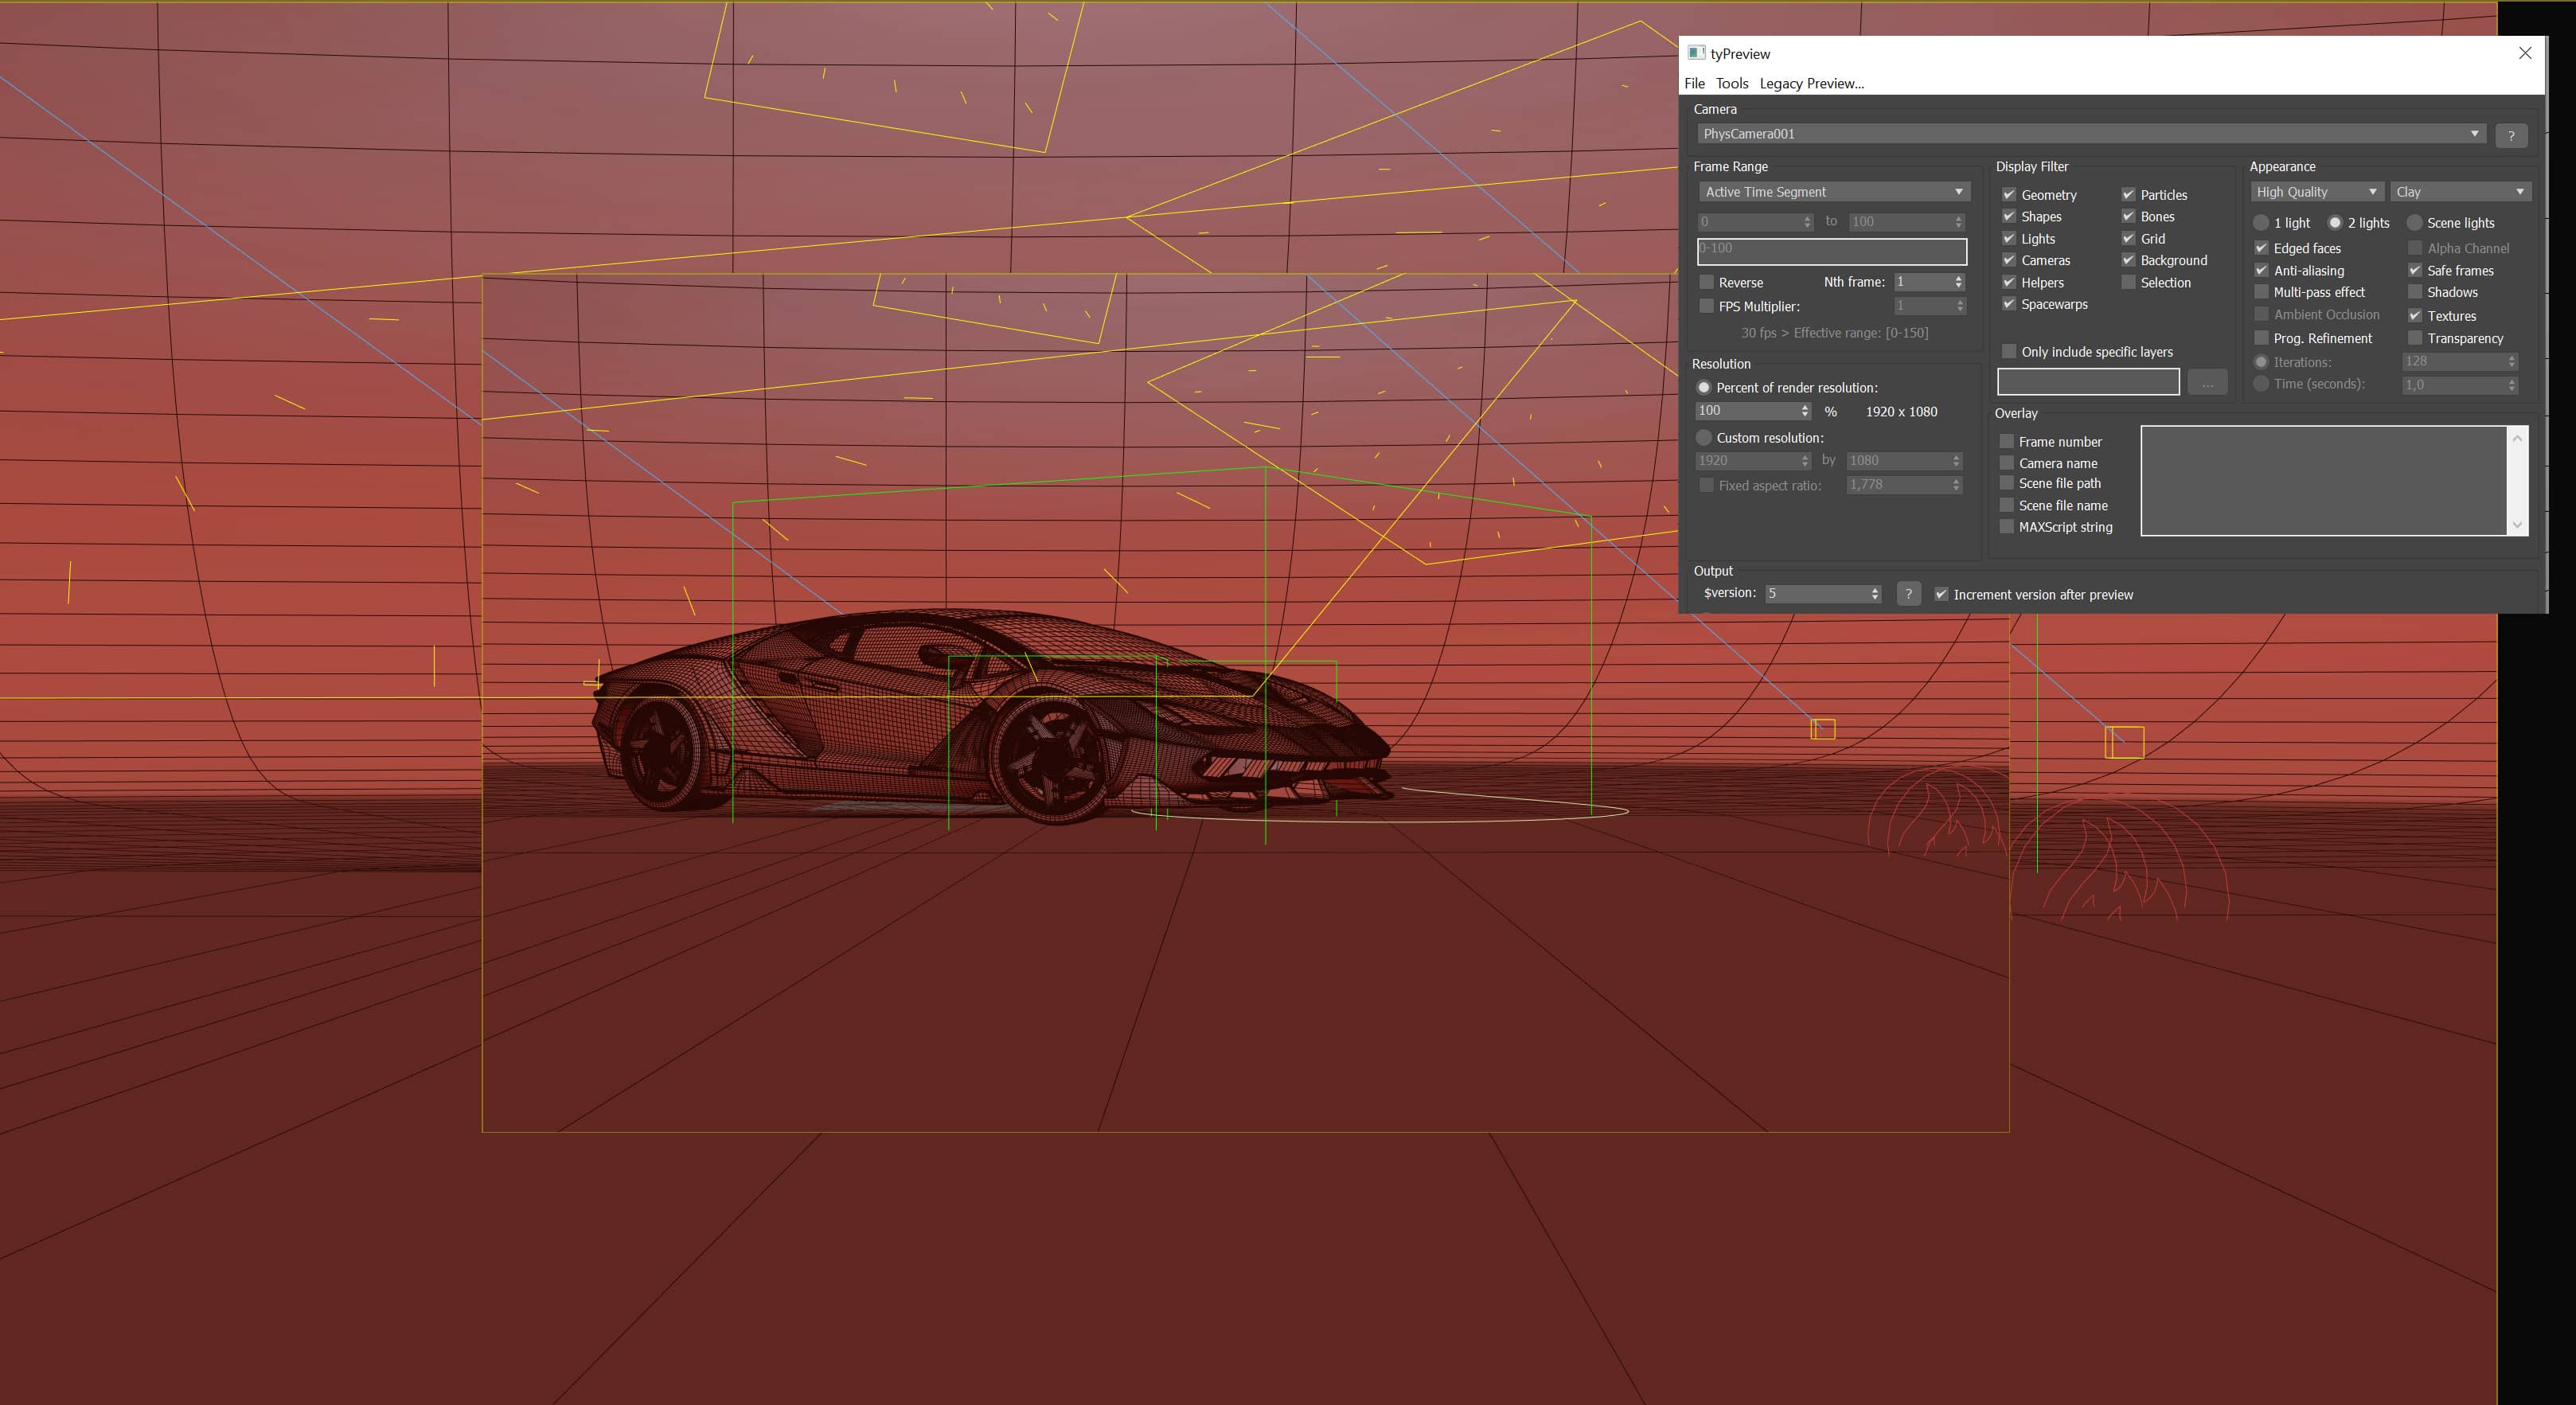2576x1405 pixels.
Task: Click the resolution percent spinner arrows
Action: [x=1804, y=411]
